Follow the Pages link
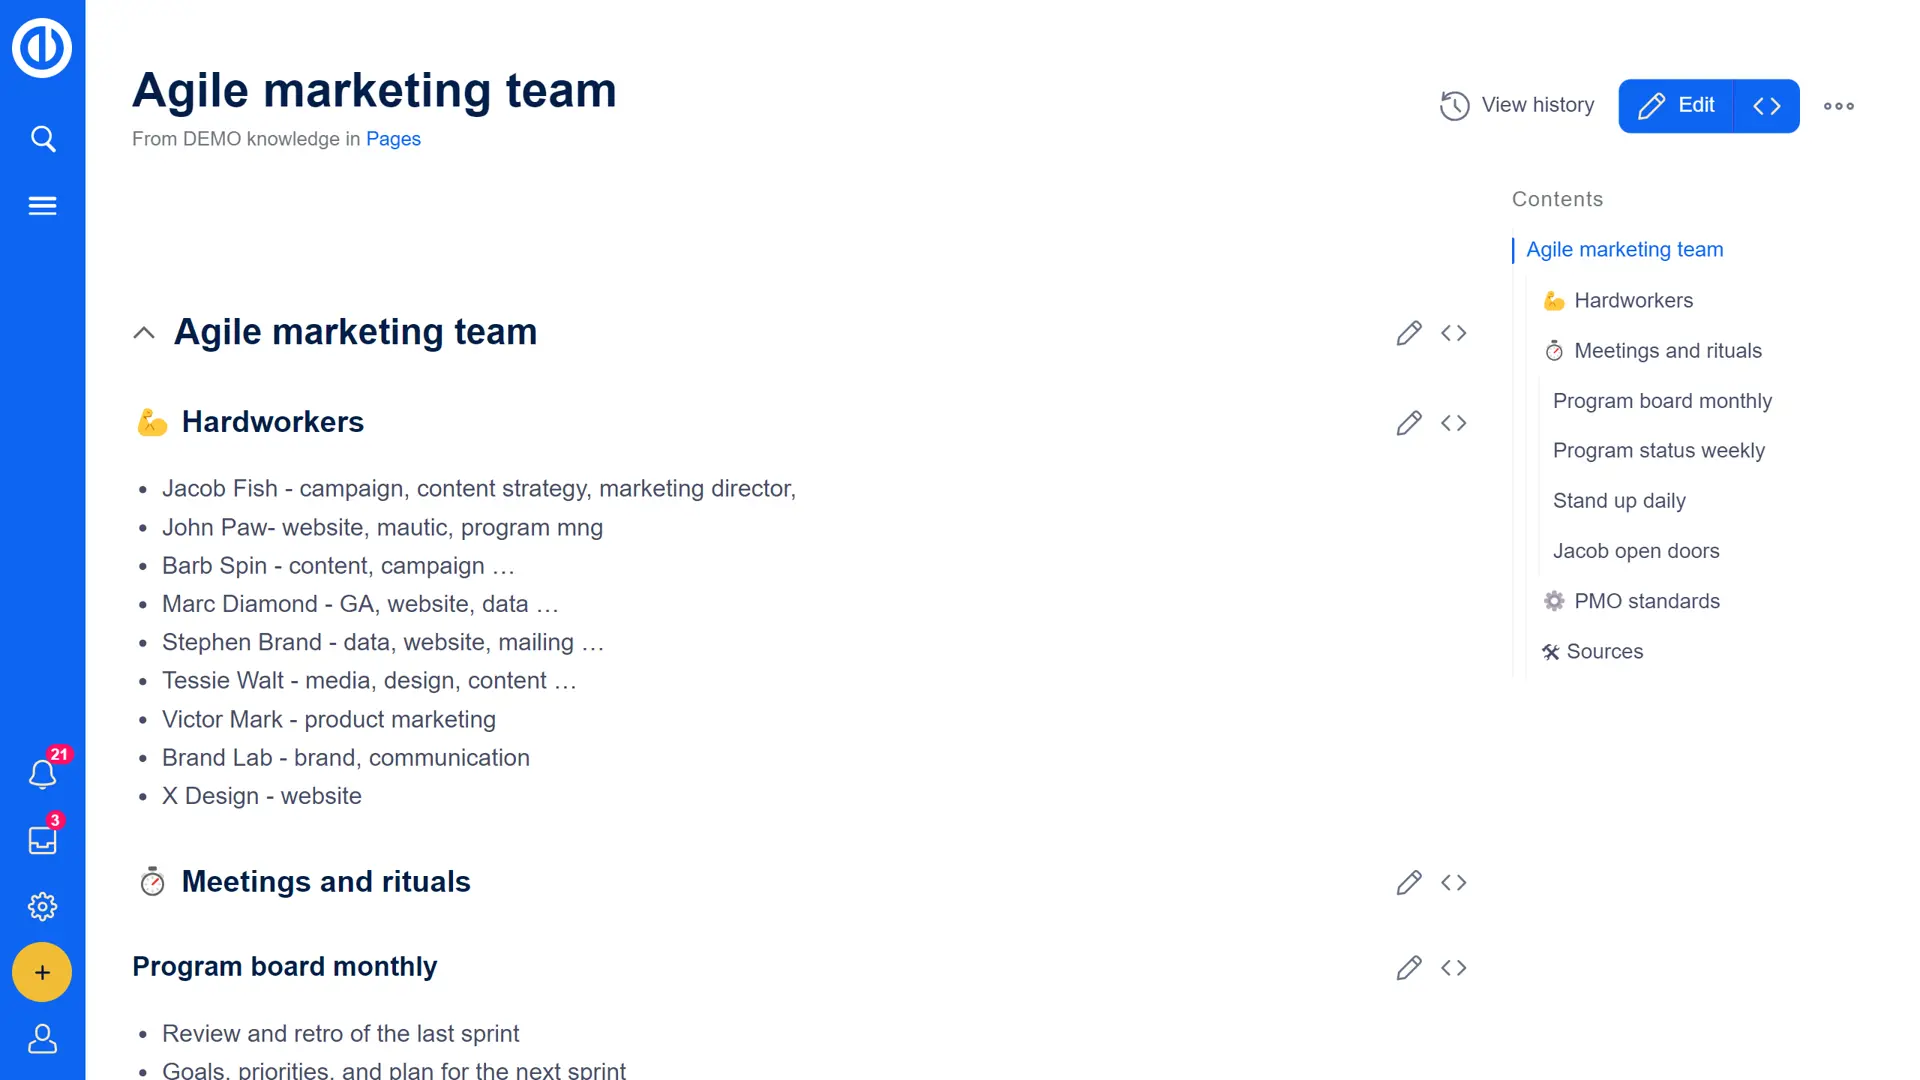This screenshot has width=1920, height=1080. pyautogui.click(x=393, y=139)
